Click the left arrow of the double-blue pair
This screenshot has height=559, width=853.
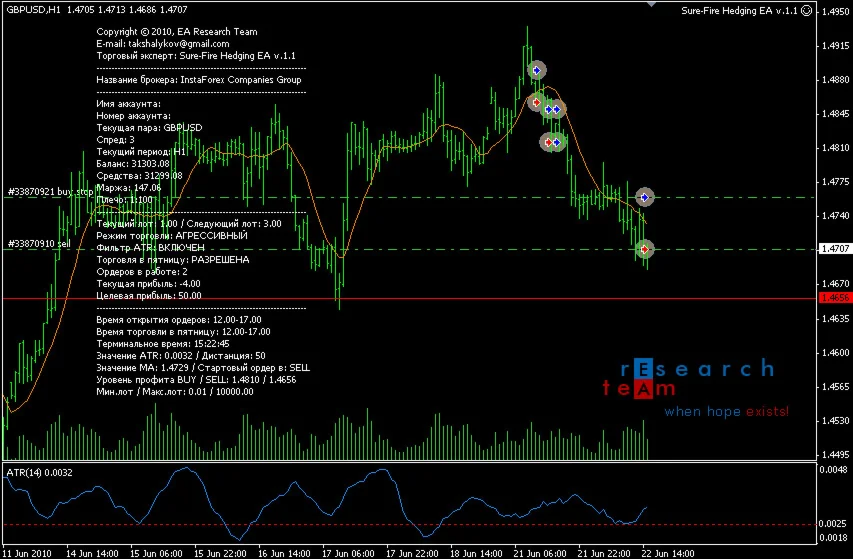click(x=548, y=109)
